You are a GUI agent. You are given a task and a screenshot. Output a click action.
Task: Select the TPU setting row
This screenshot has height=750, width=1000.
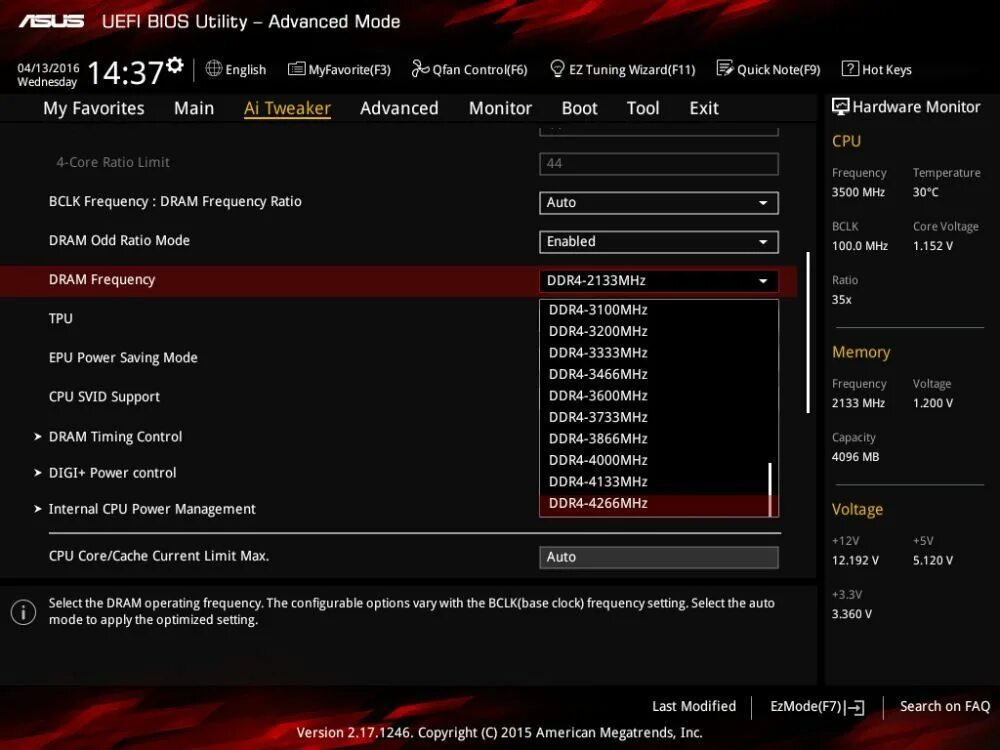coord(61,319)
